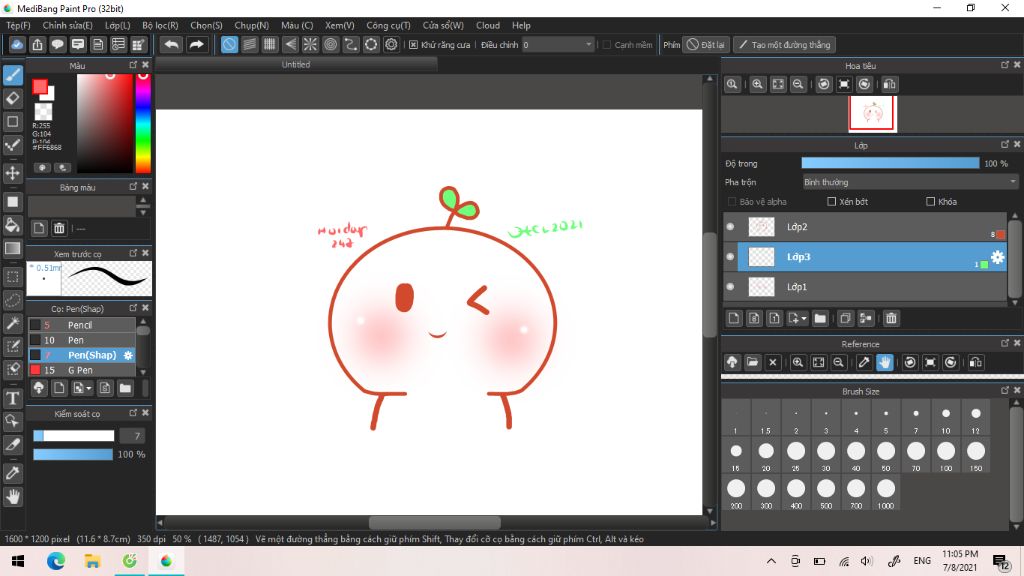Create a layer folder in the layer panel
This screenshot has width=1024, height=576.
coord(820,318)
